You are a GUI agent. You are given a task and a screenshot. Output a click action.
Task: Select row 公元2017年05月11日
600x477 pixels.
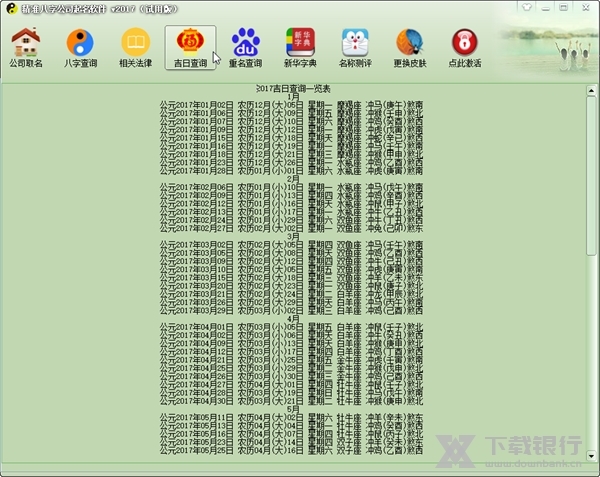pyautogui.click(x=291, y=418)
